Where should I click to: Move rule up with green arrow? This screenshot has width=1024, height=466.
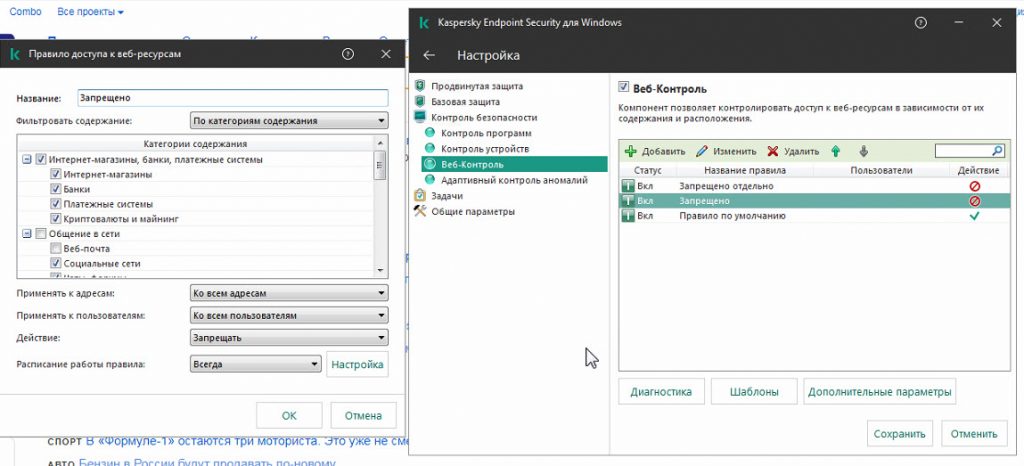coord(836,152)
